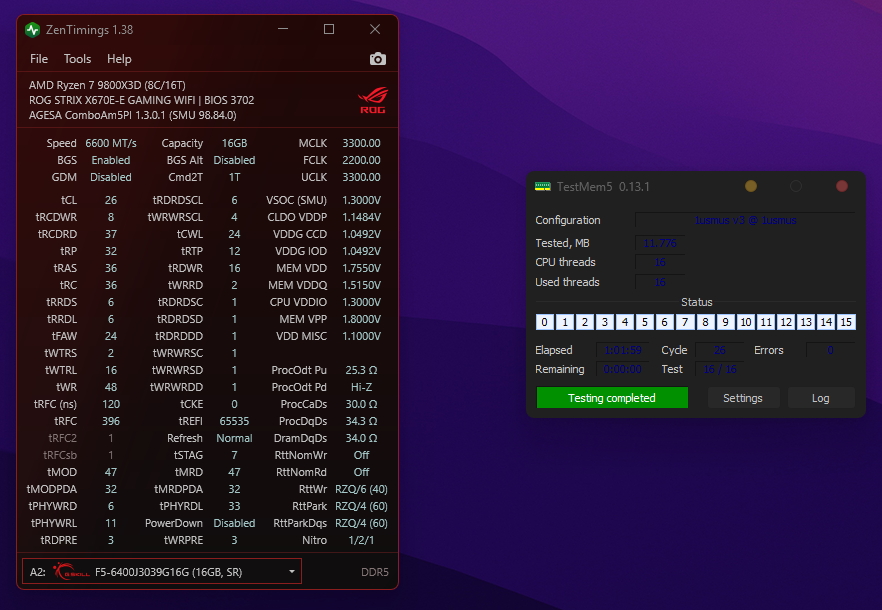
Task: Click thread status box 0
Action: pos(544,322)
